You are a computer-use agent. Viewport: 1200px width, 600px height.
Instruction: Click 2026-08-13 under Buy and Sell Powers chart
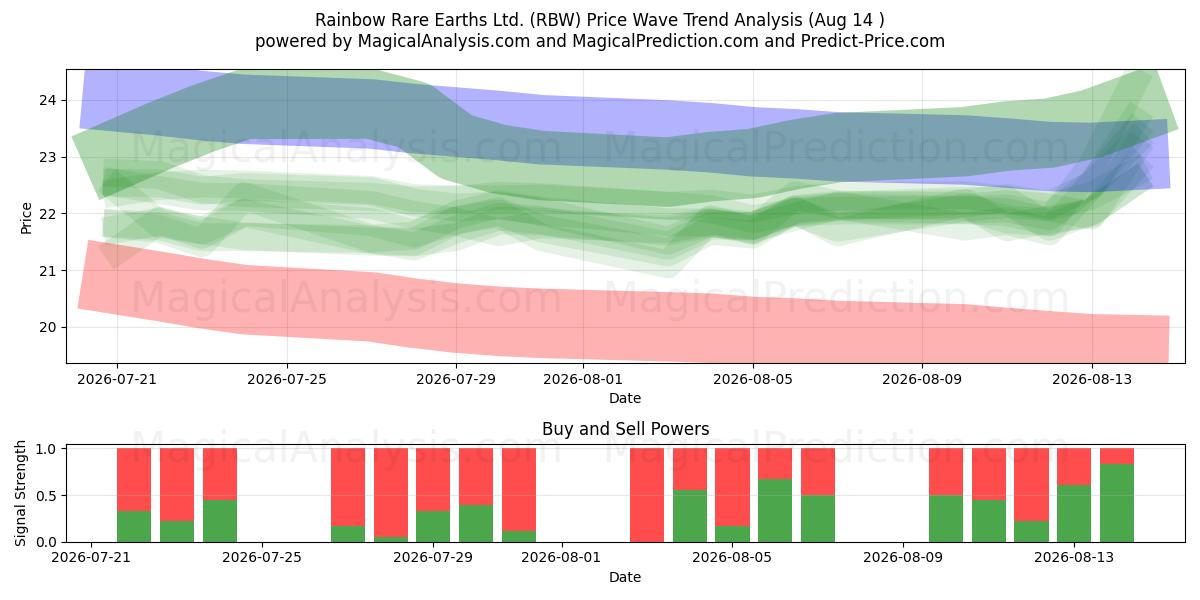[1075, 559]
